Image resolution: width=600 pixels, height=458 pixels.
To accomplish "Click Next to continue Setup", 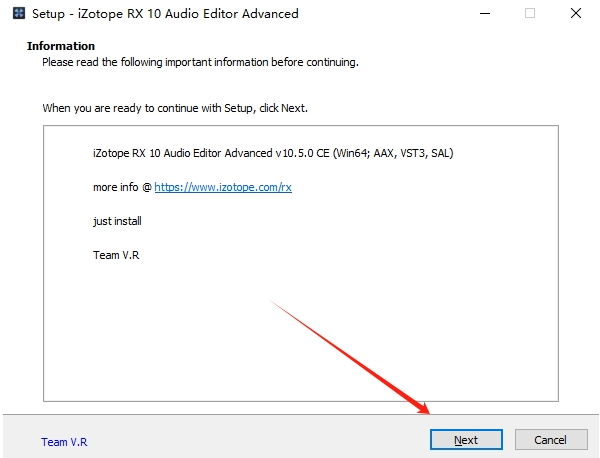I will coord(465,440).
